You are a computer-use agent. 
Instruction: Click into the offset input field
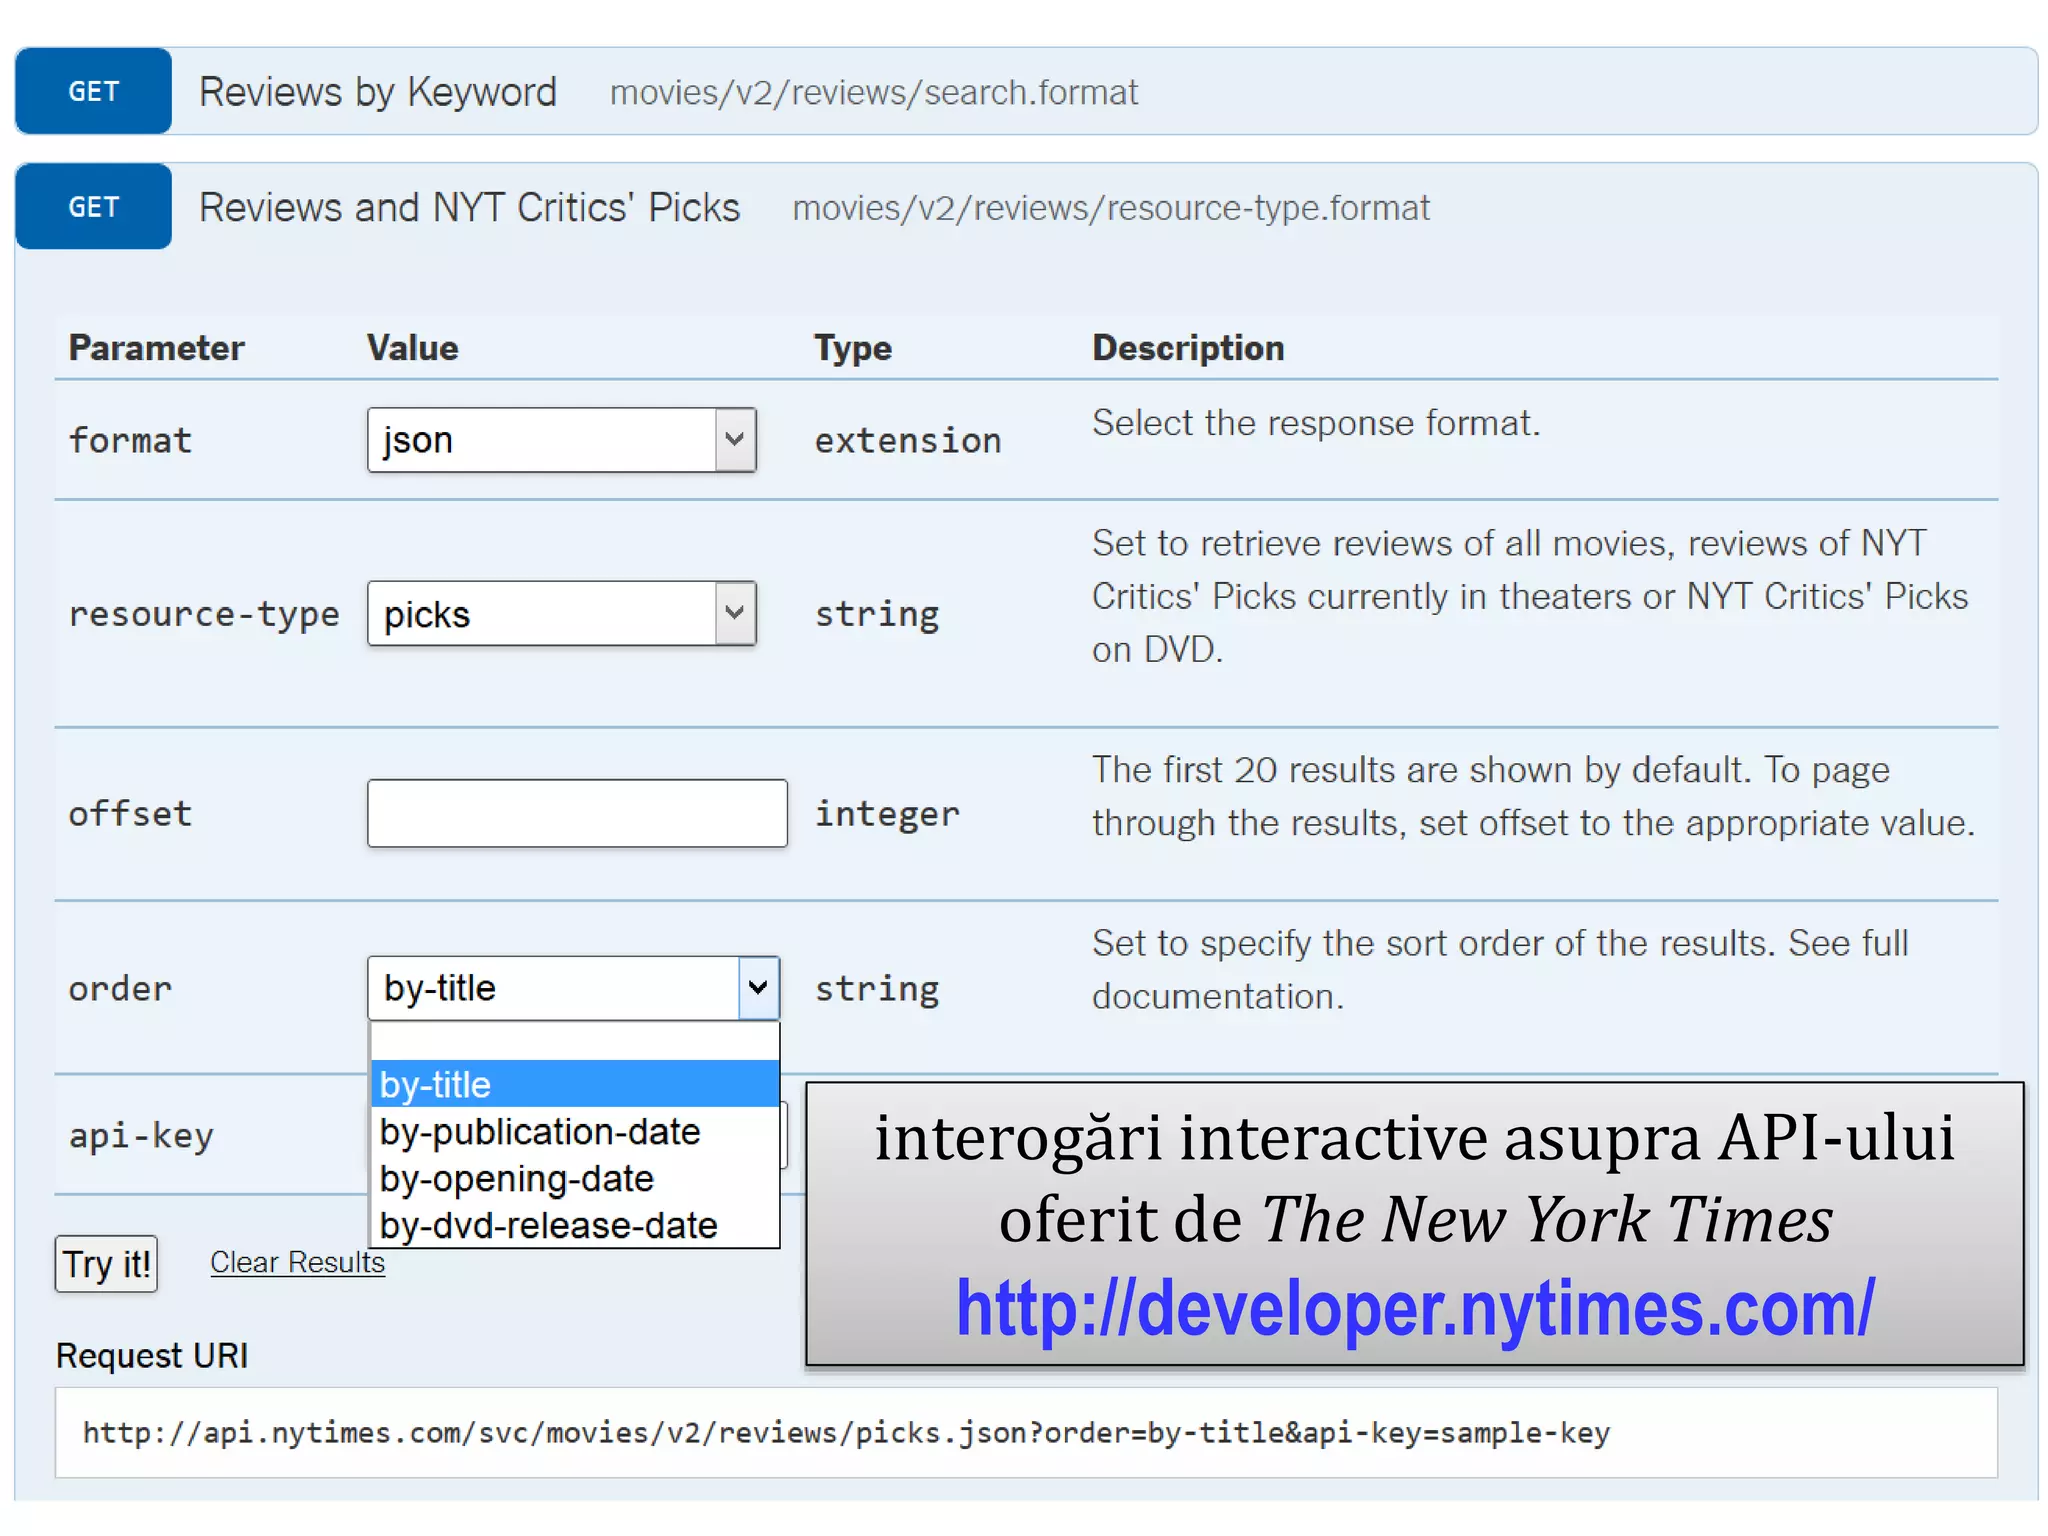coord(577,814)
